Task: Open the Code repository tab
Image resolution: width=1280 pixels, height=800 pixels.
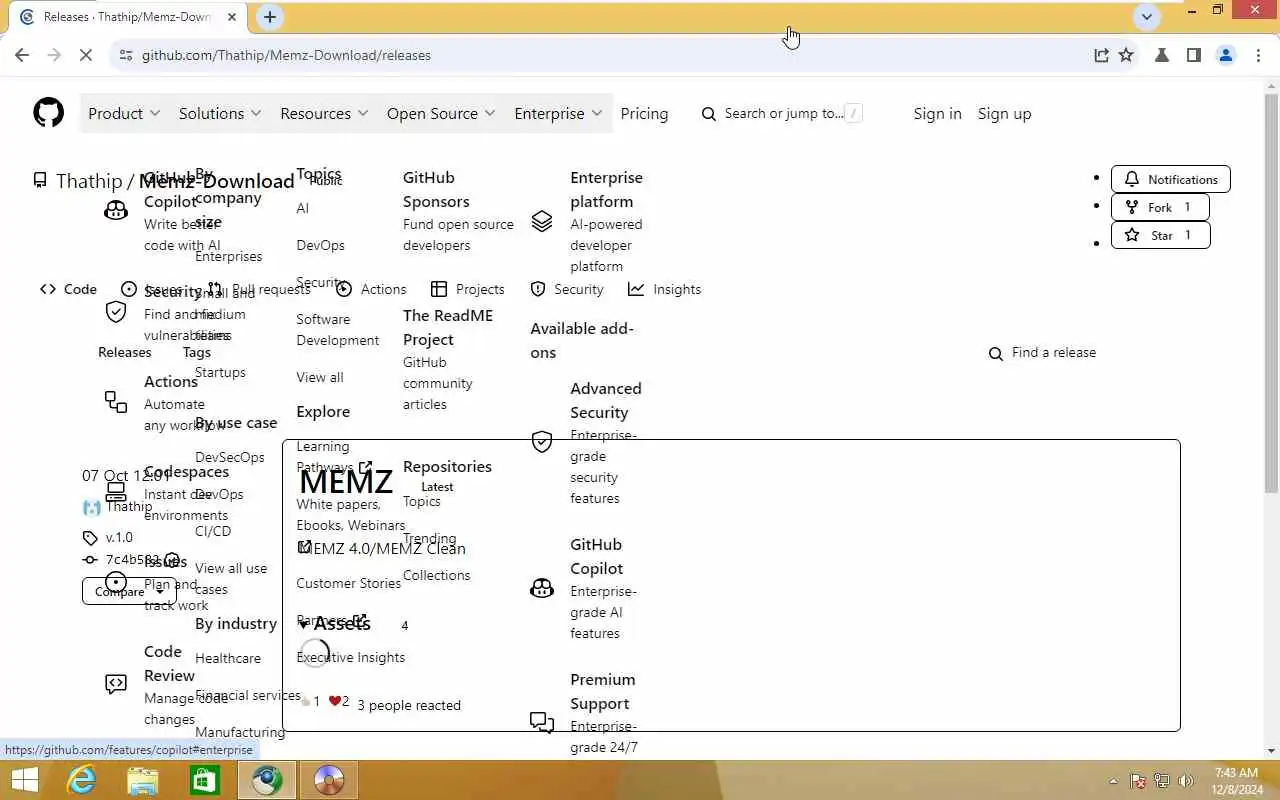Action: 68,289
